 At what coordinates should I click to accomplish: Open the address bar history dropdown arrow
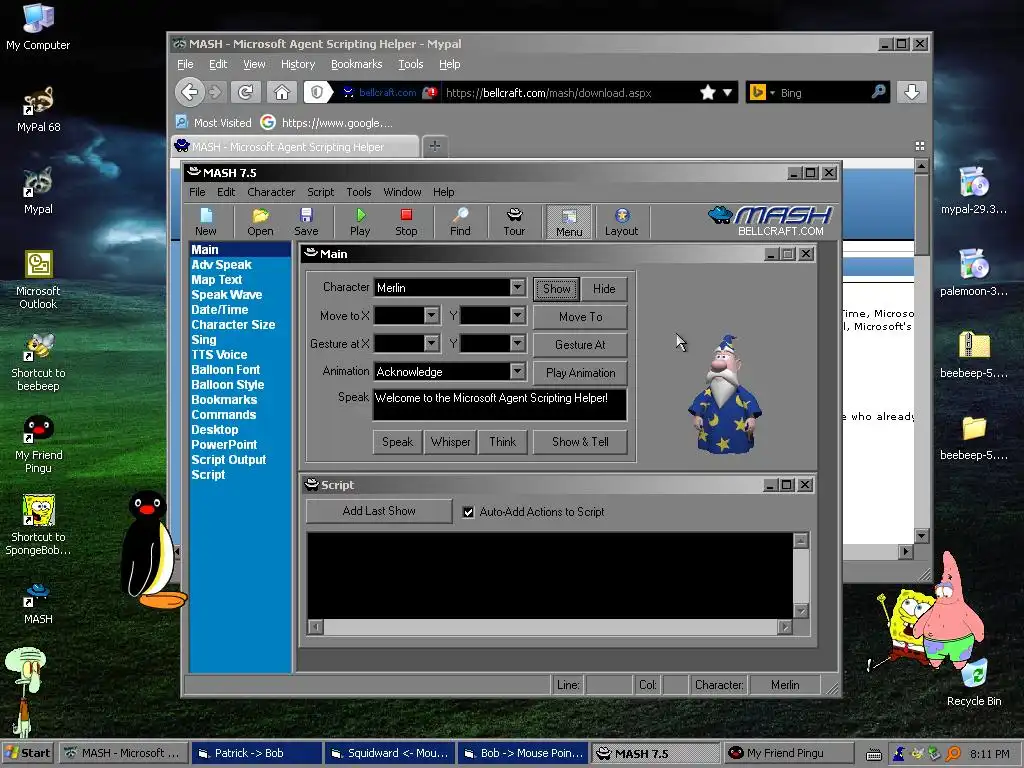click(x=727, y=93)
